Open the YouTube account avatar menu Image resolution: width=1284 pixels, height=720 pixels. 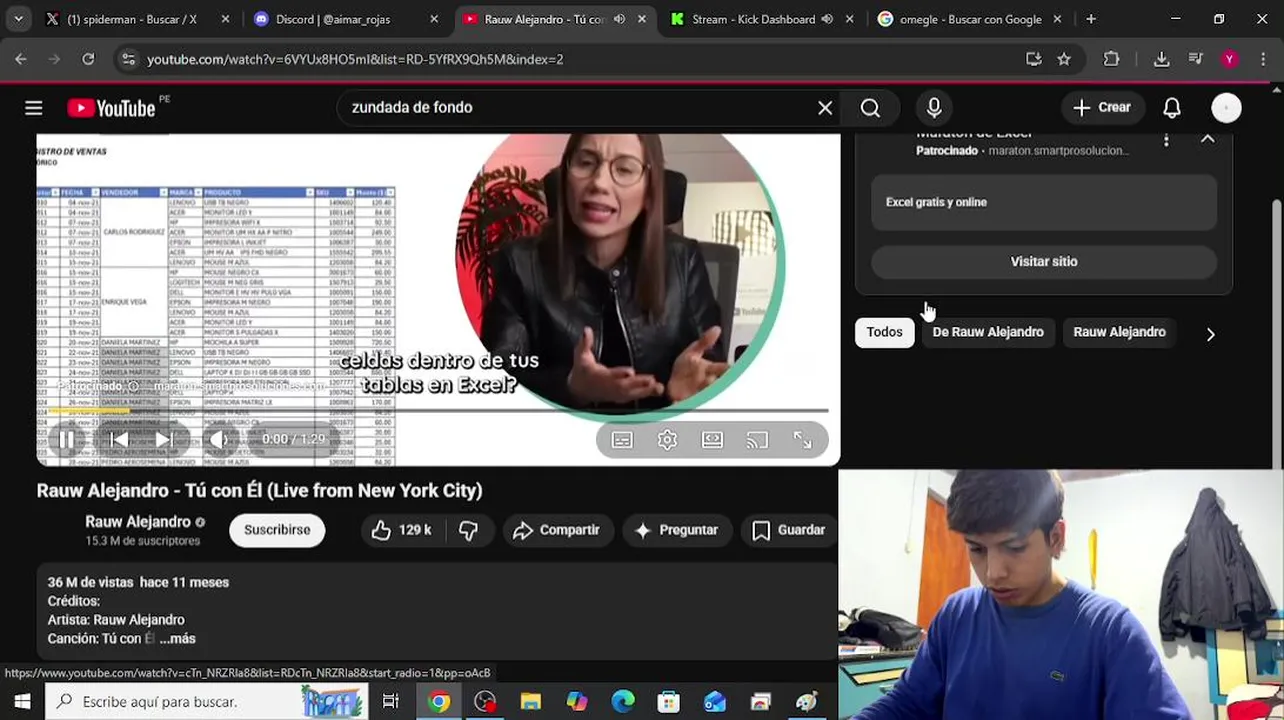click(x=1226, y=108)
